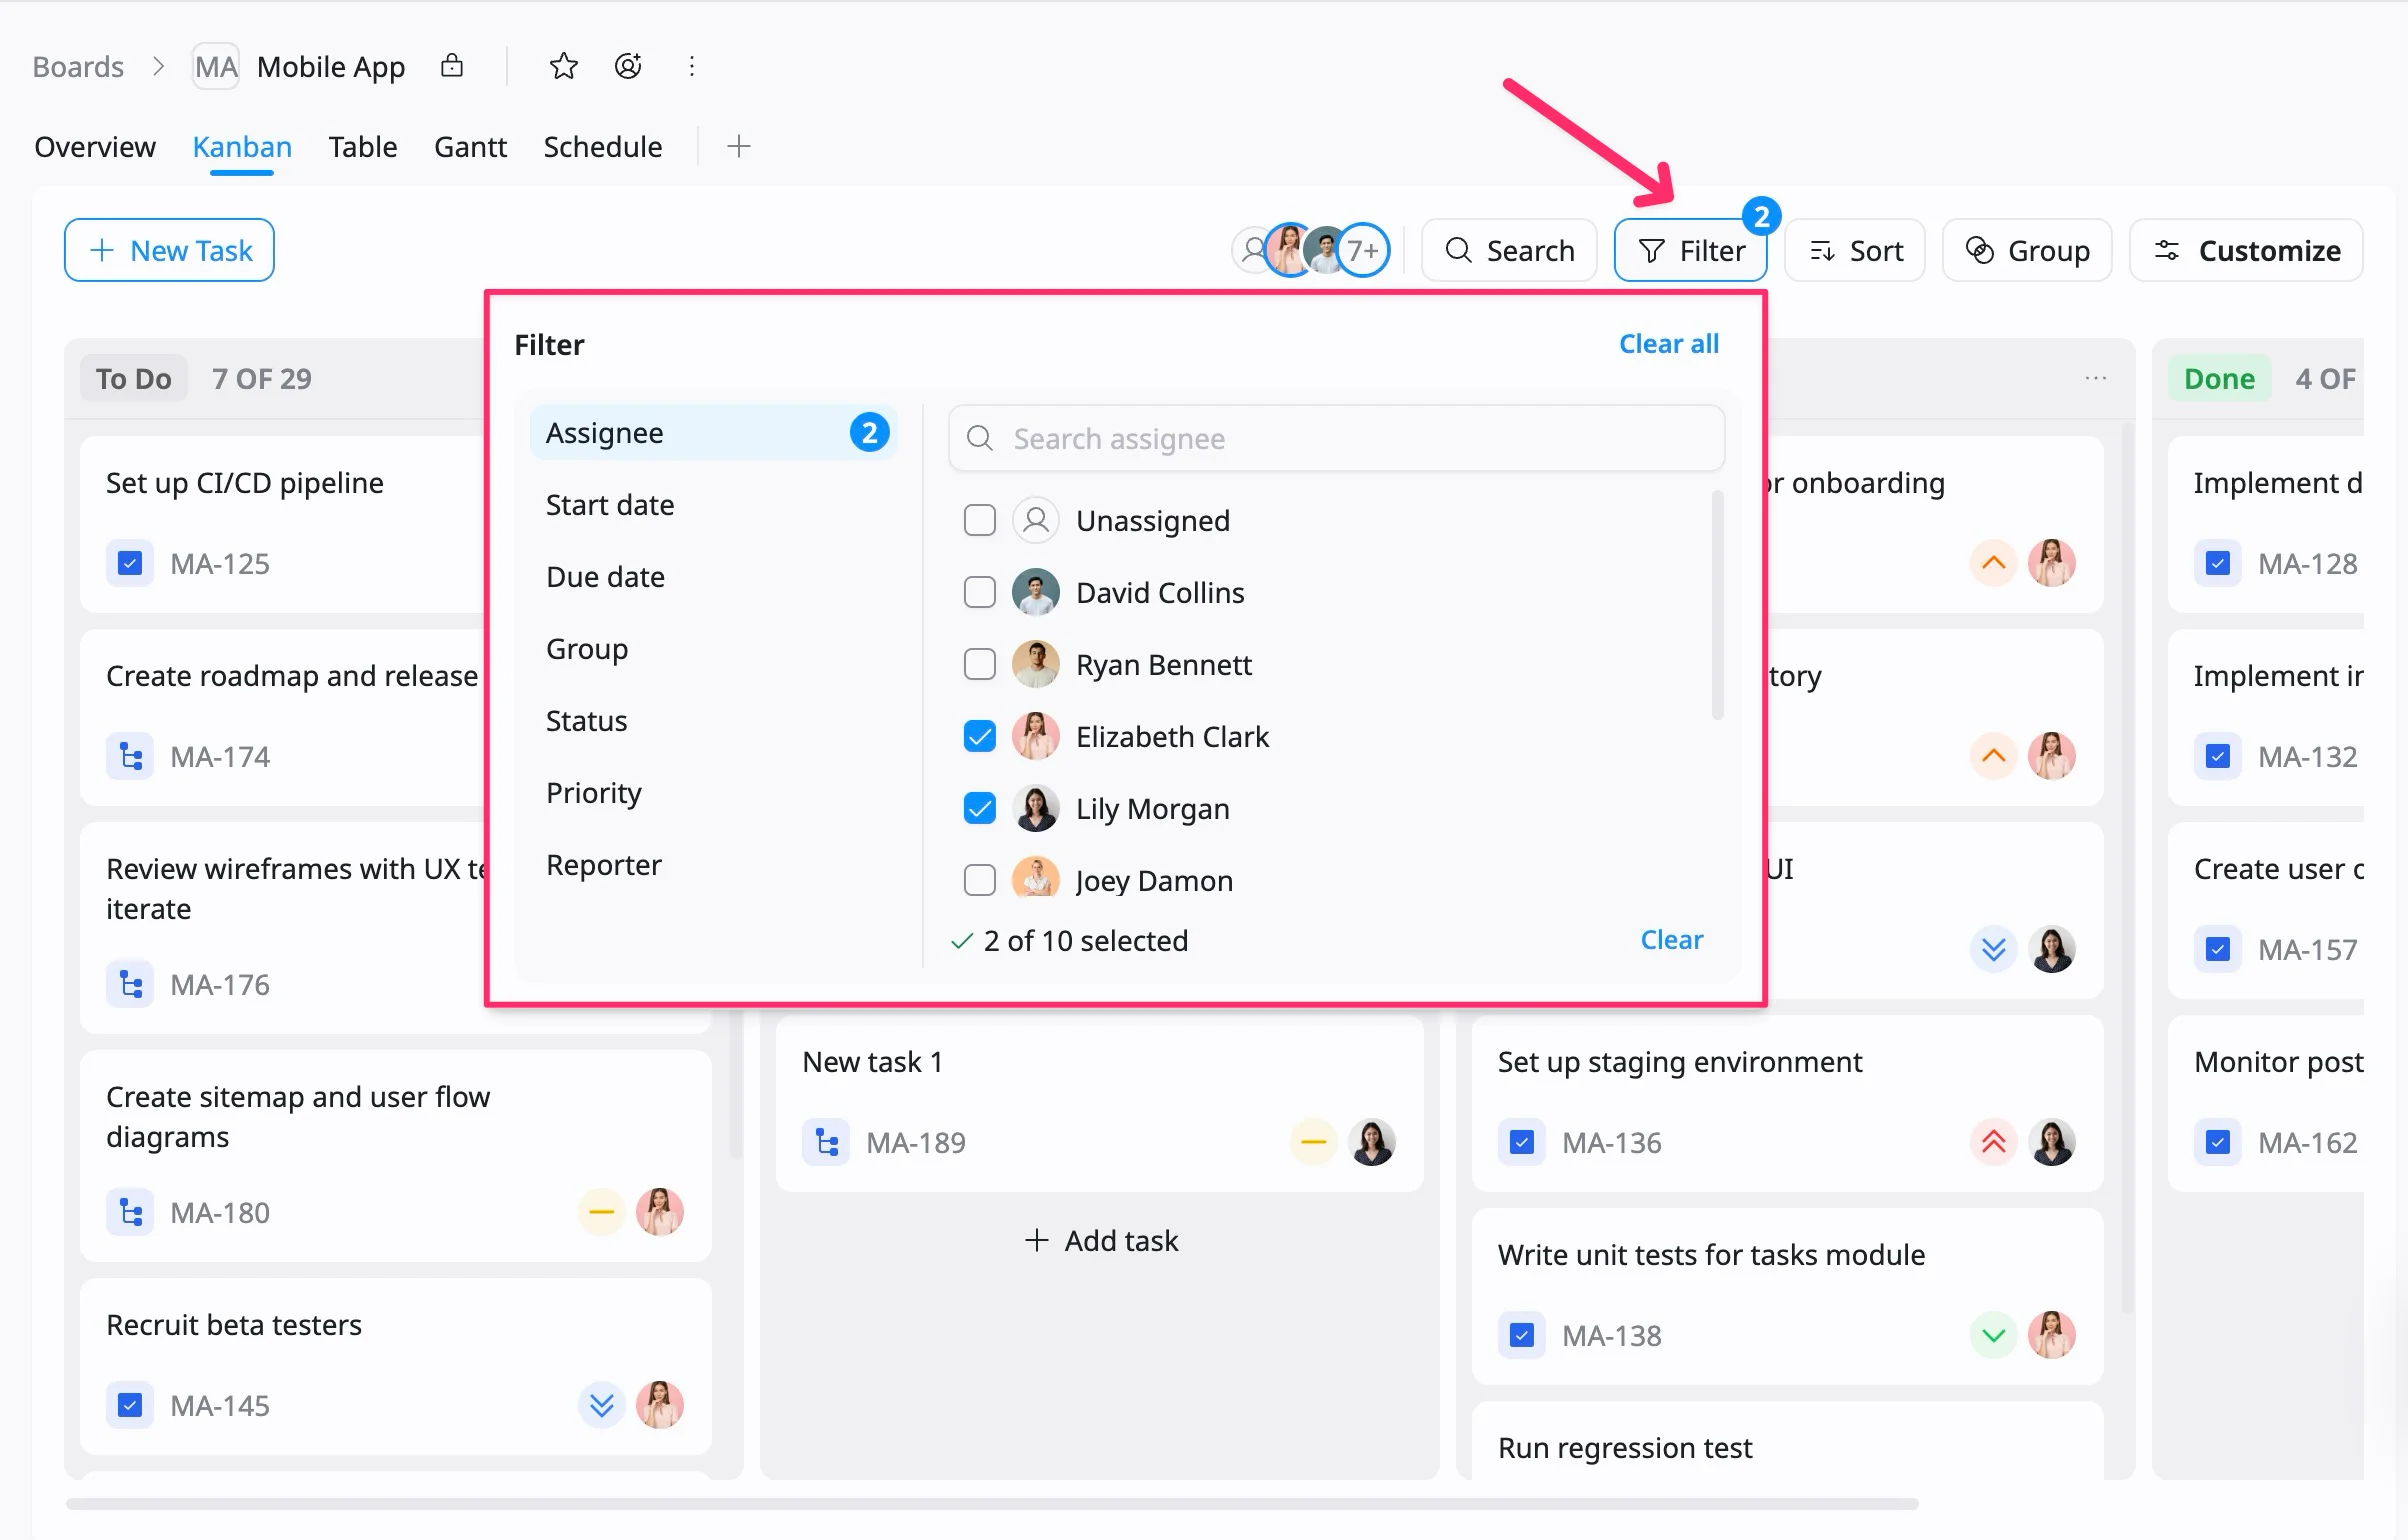
Task: Click Clear all in the Filter panel
Action: (1669, 344)
